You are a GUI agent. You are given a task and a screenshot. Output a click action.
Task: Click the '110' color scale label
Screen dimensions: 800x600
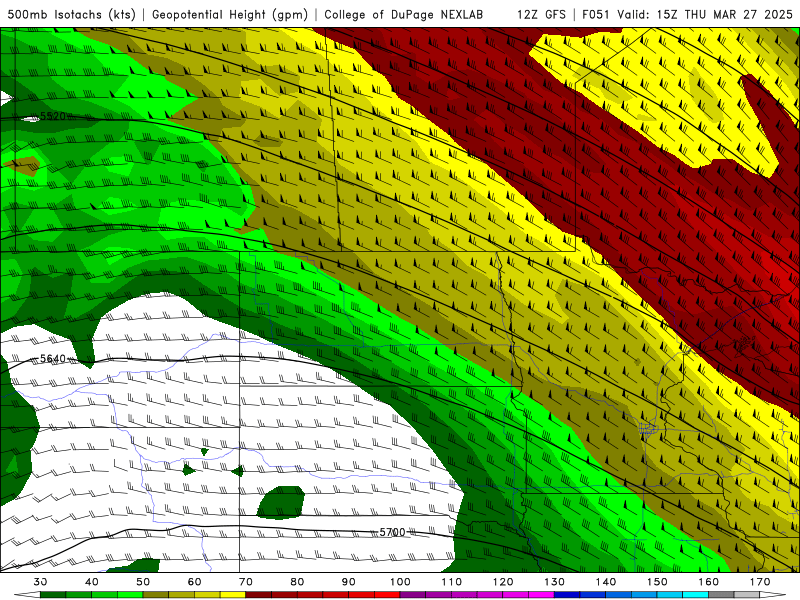click(452, 582)
